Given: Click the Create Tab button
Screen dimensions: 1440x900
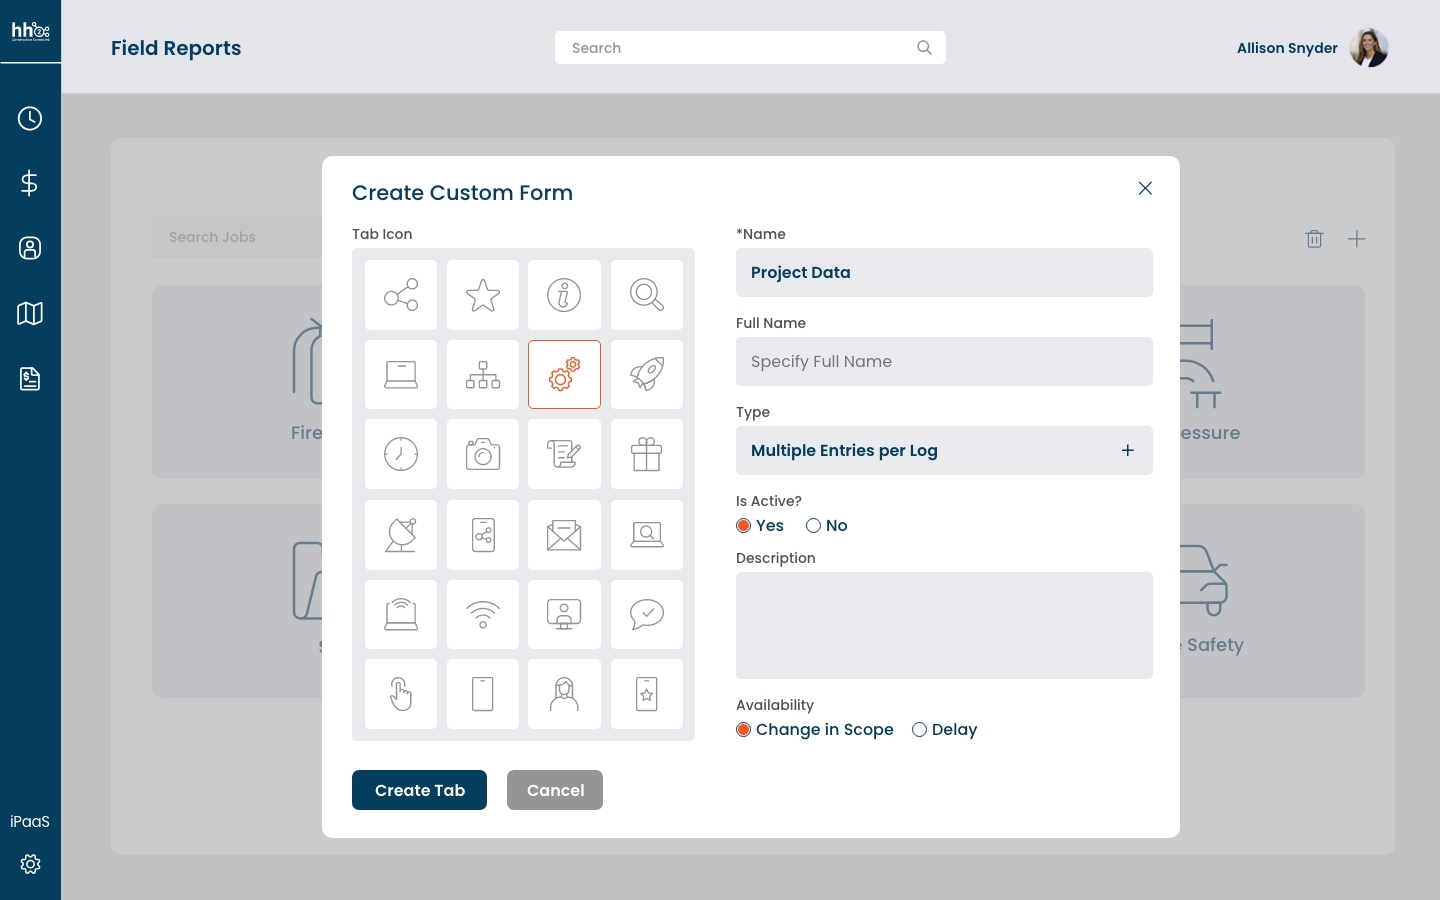Looking at the screenshot, I should pyautogui.click(x=419, y=790).
